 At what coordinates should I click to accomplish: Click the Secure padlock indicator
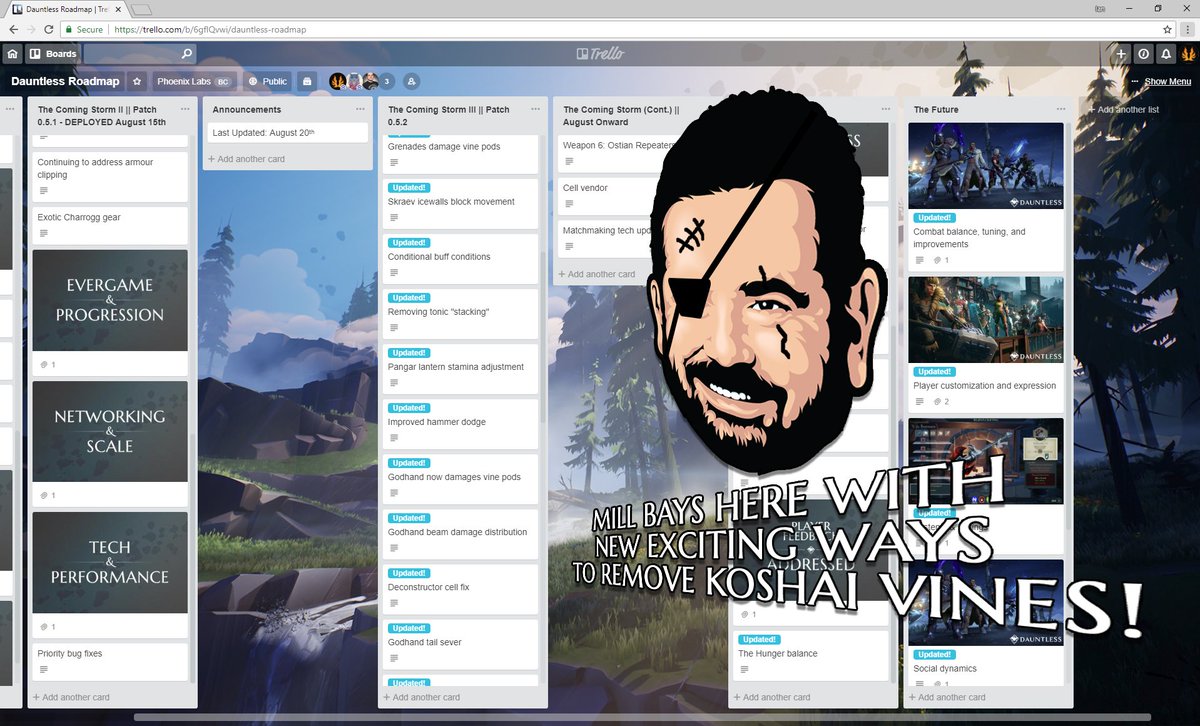[84, 30]
